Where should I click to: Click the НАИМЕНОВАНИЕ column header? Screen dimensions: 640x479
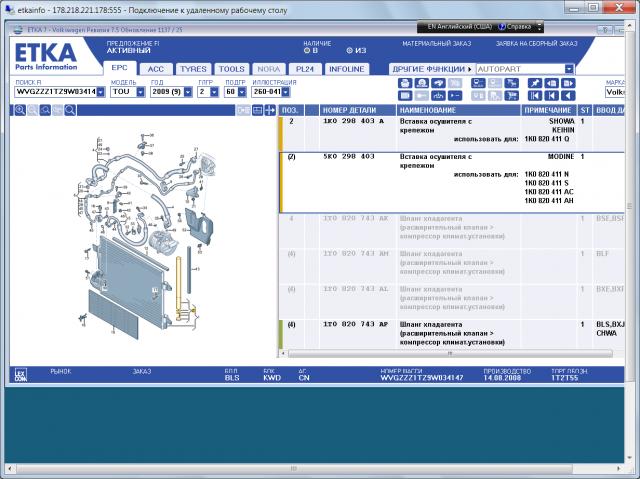[459, 110]
